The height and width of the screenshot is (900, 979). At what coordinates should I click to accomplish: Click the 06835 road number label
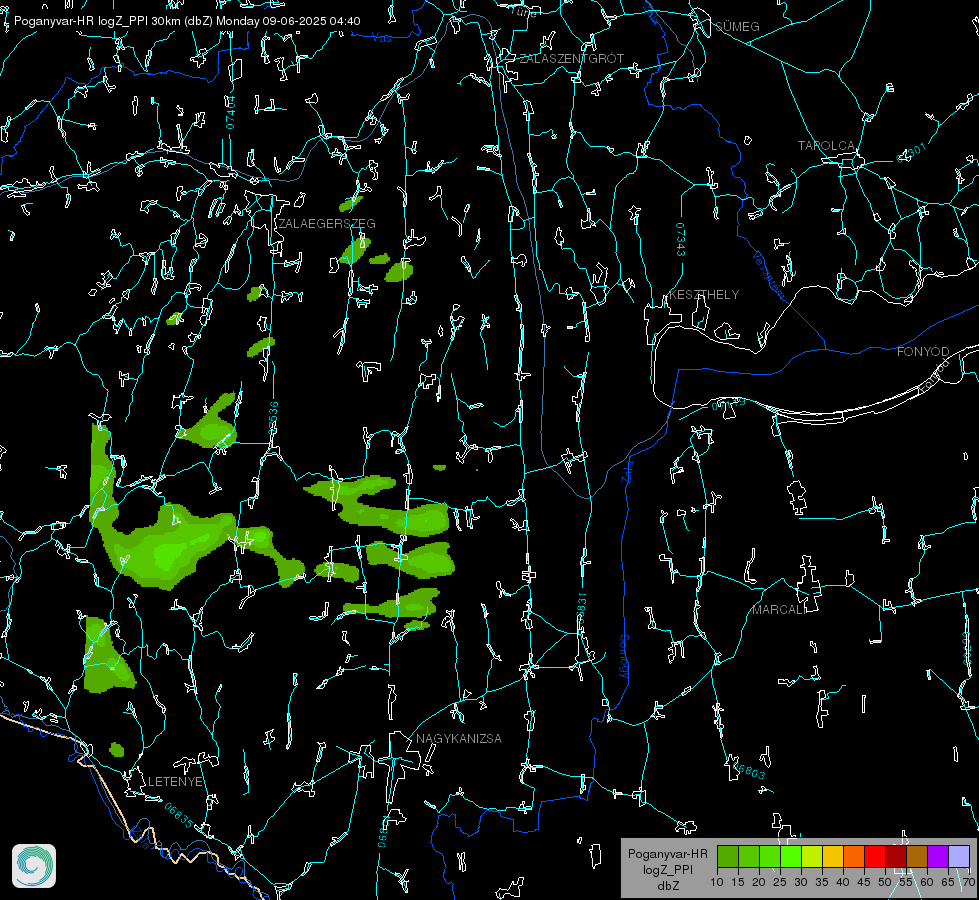click(x=179, y=815)
